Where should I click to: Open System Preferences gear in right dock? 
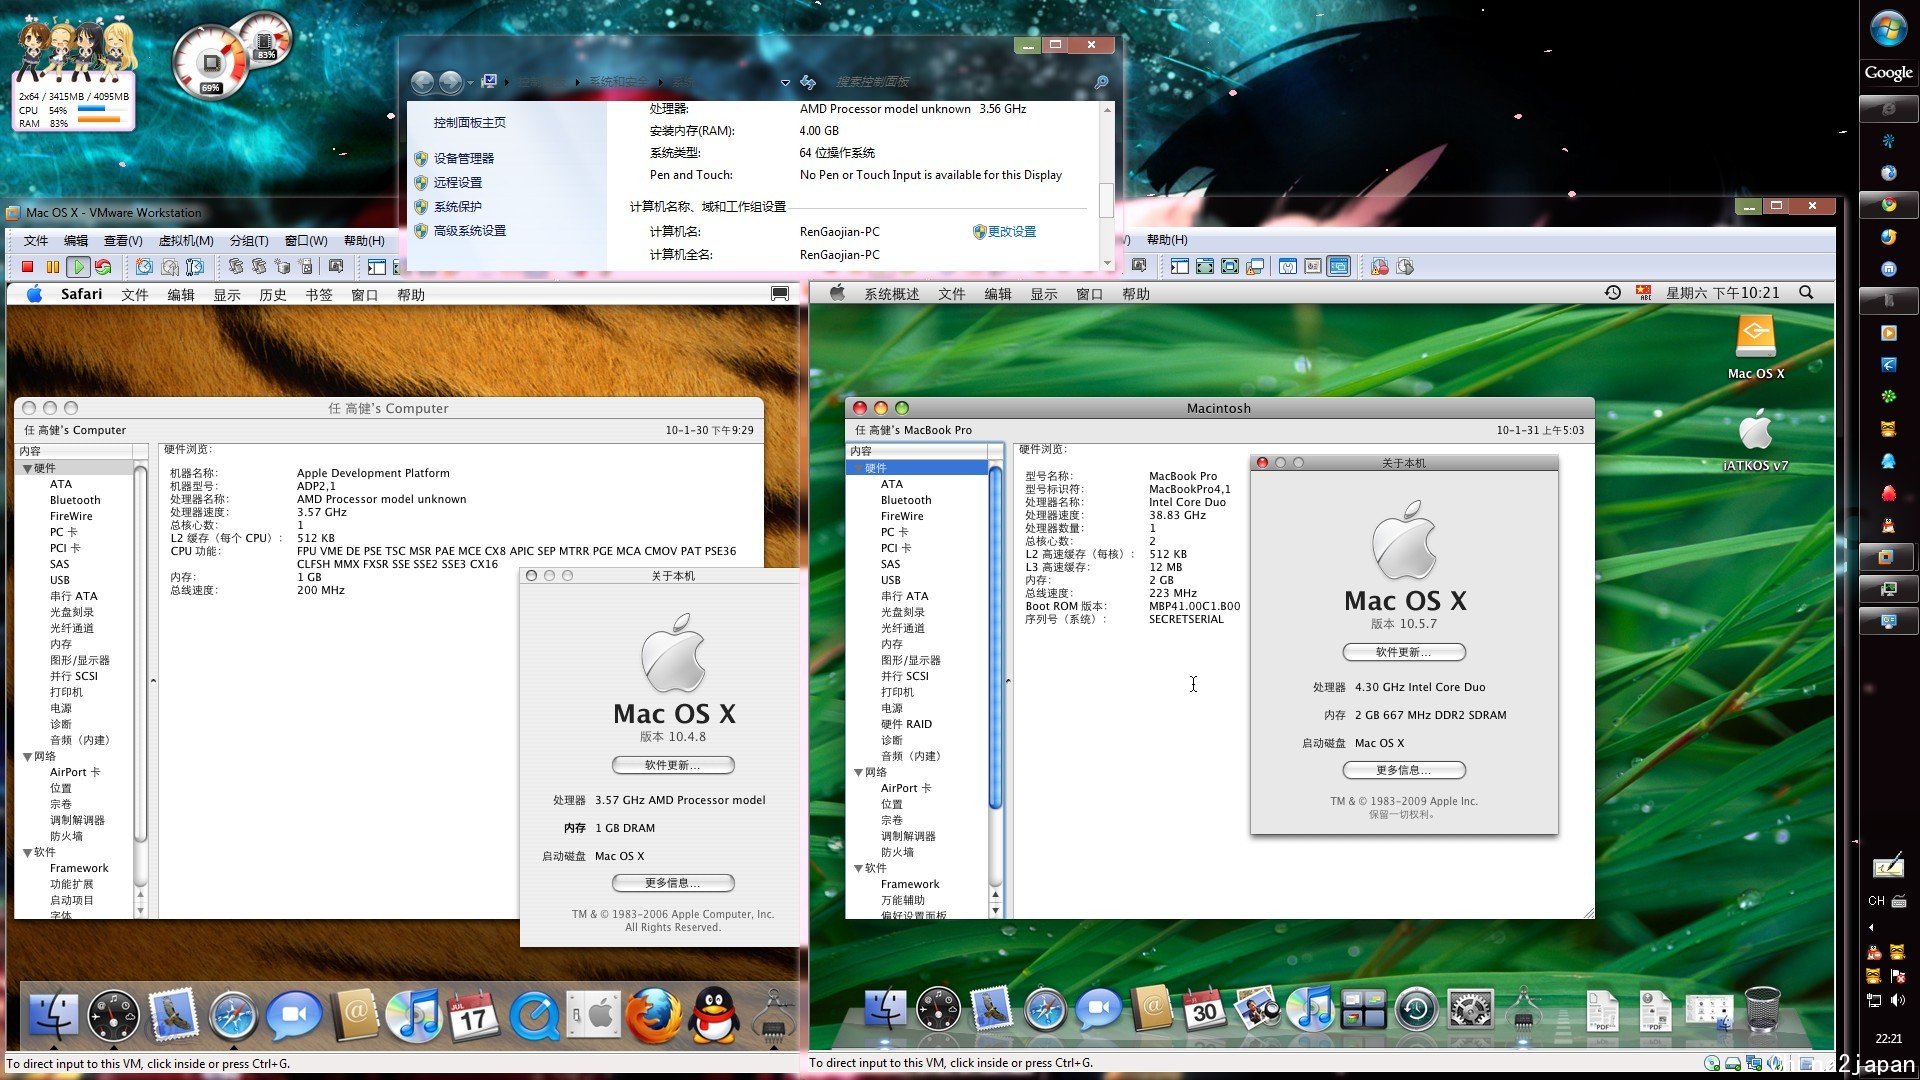pyautogui.click(x=1470, y=1010)
